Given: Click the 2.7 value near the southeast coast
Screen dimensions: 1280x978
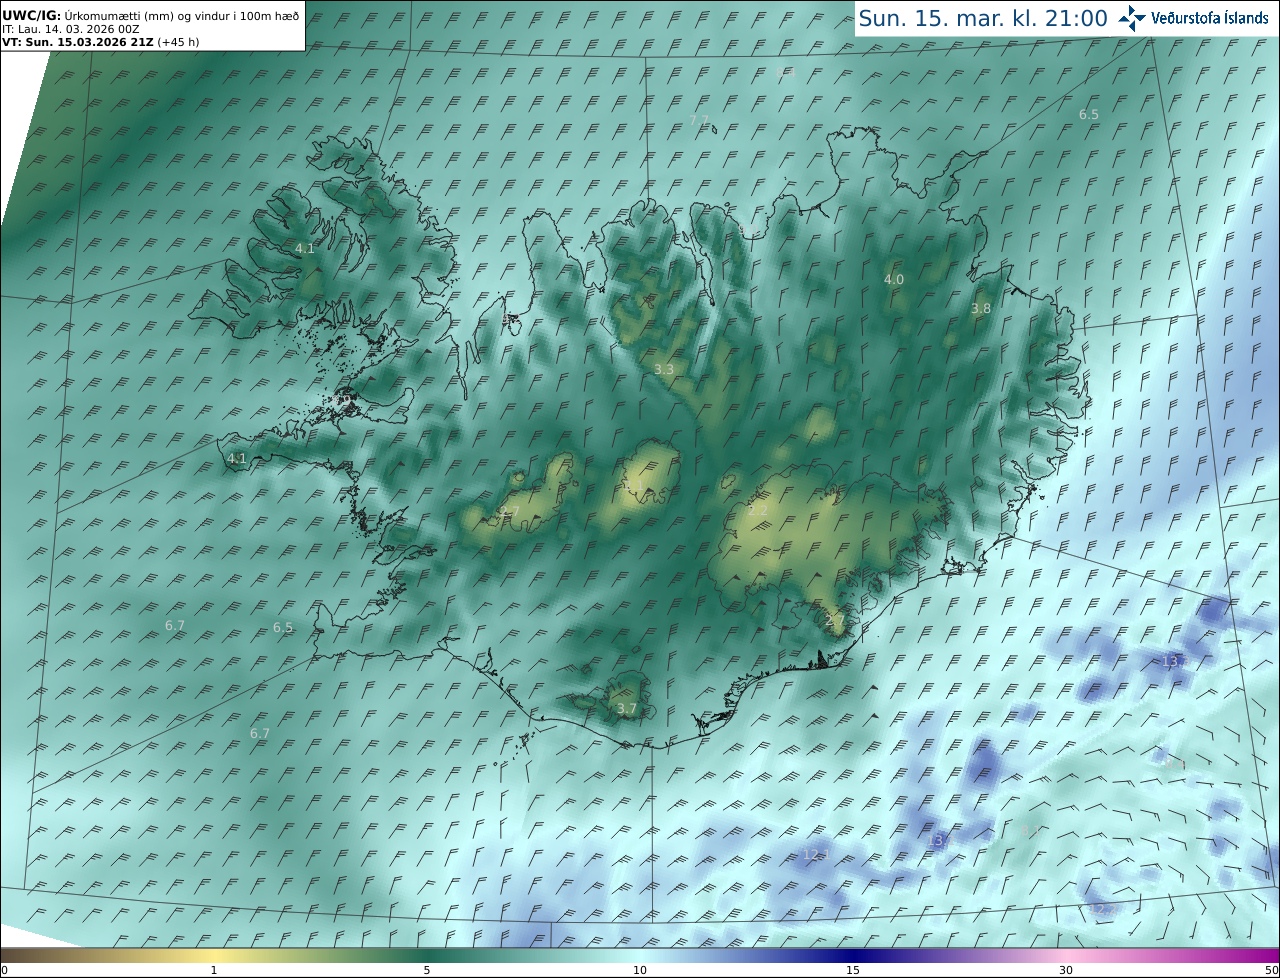Looking at the screenshot, I should (x=835, y=621).
